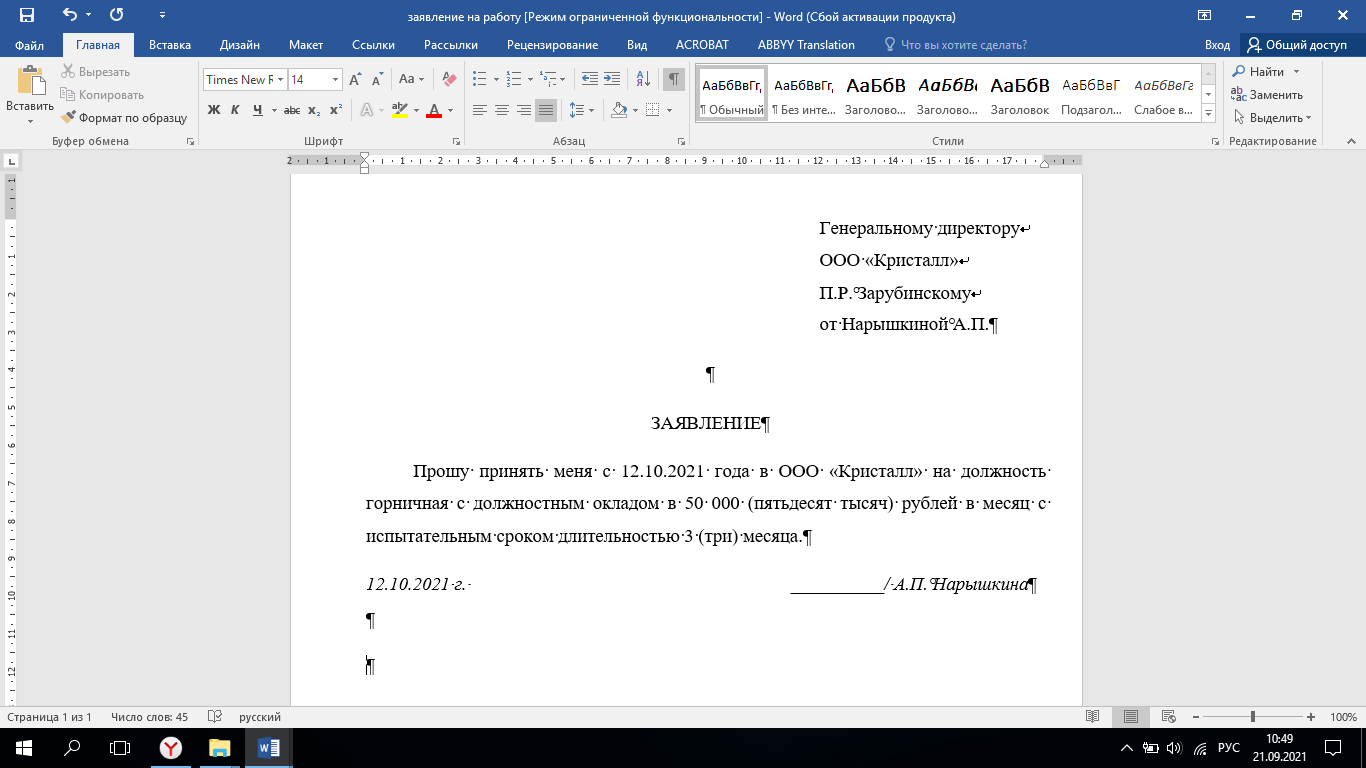Toggle show paragraph marks (¶)
1366x768 pixels.
673,79
